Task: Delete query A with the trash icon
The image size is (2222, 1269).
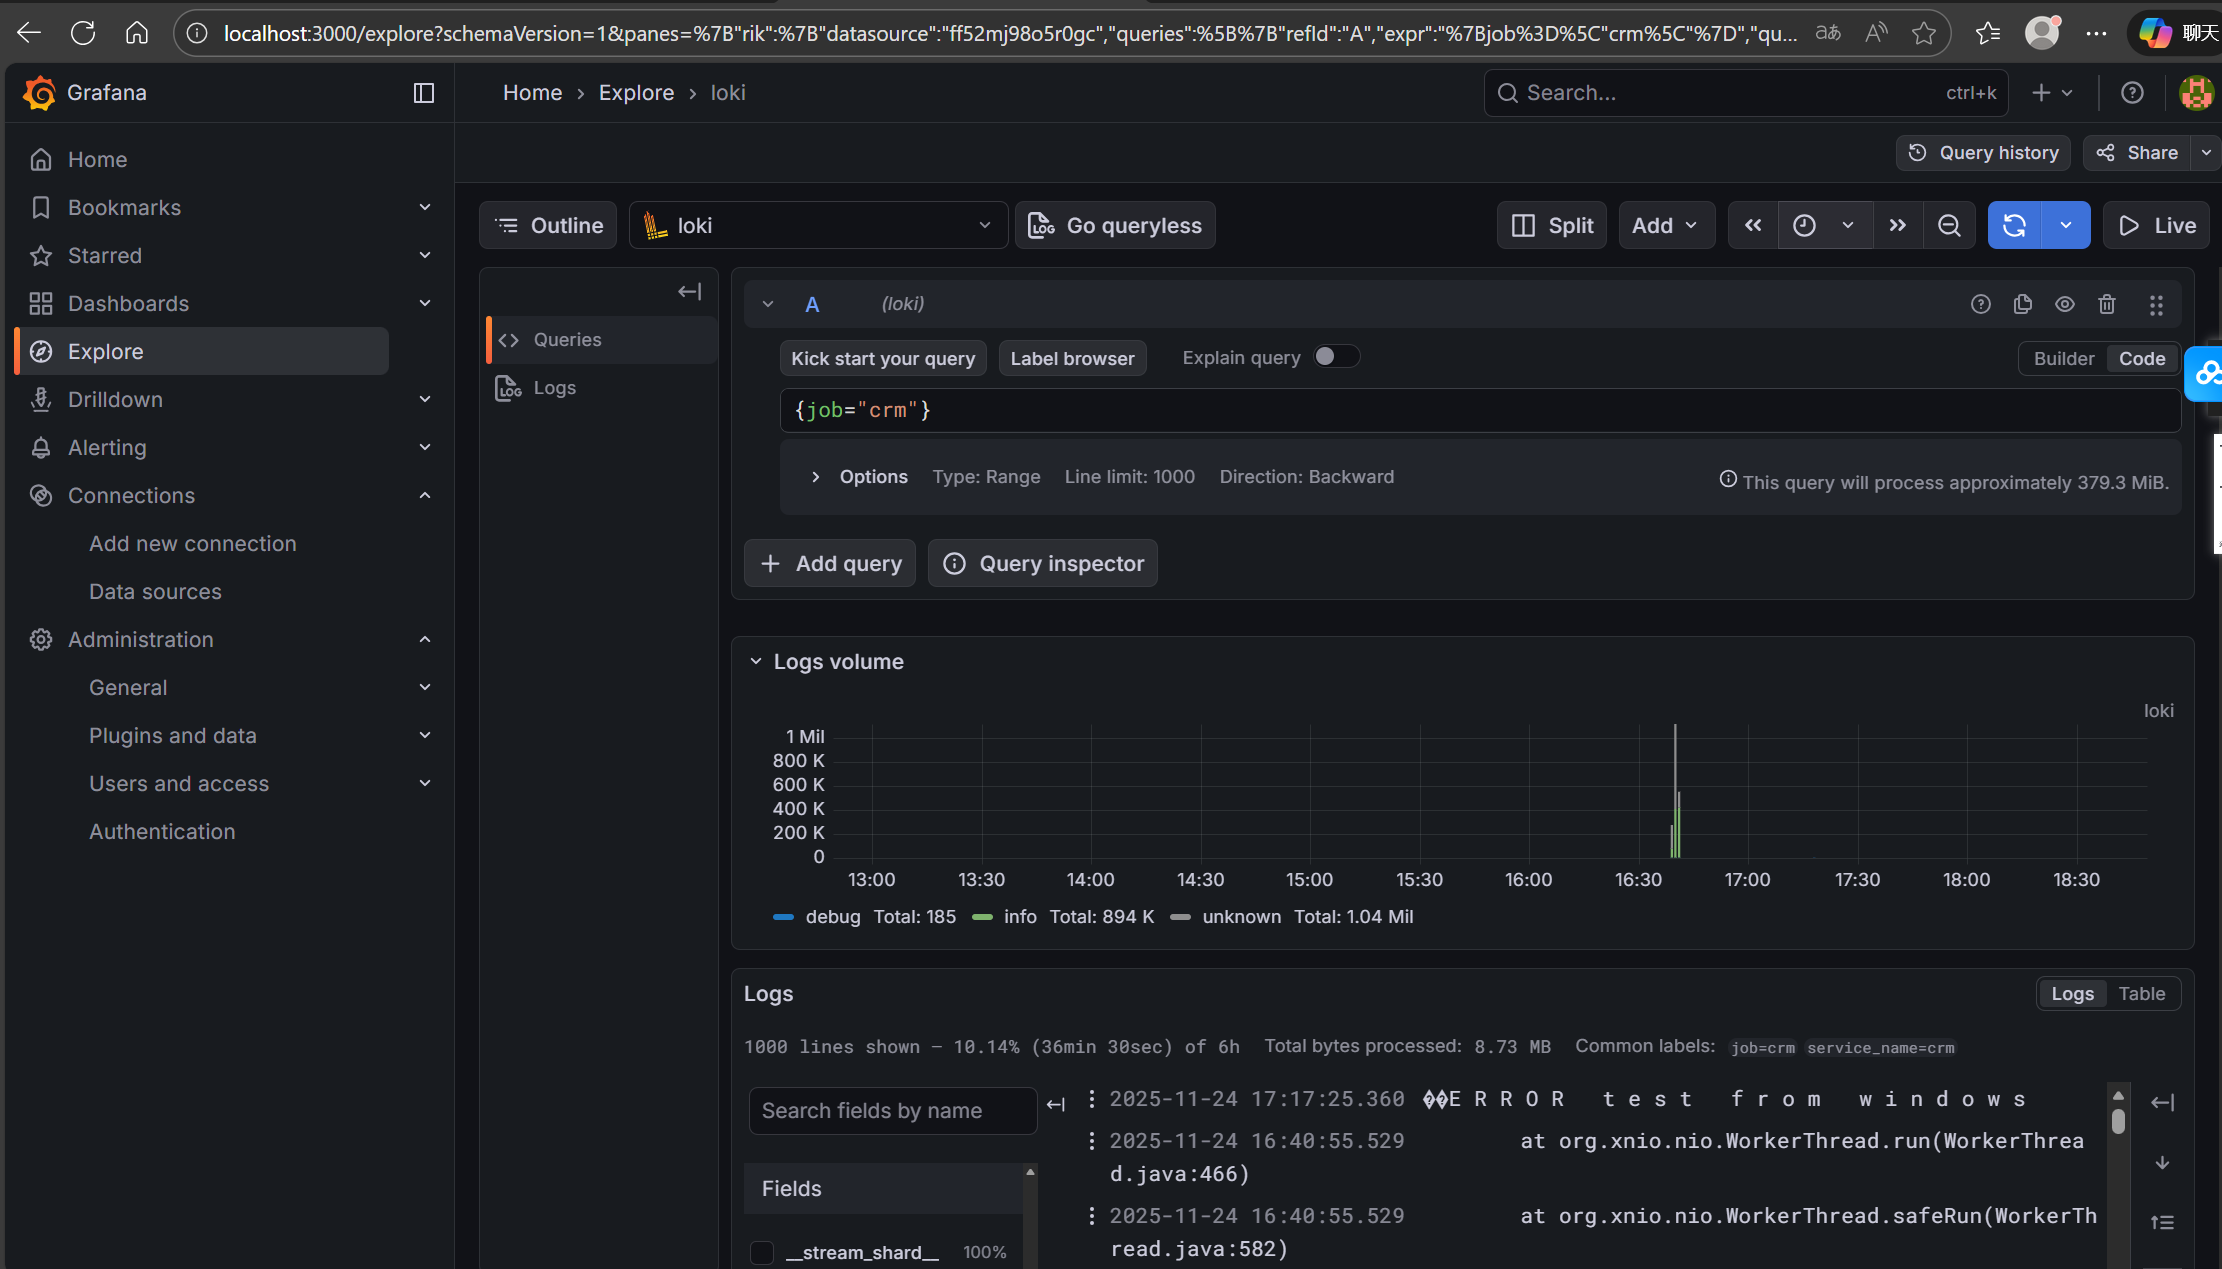Action: coord(2107,304)
